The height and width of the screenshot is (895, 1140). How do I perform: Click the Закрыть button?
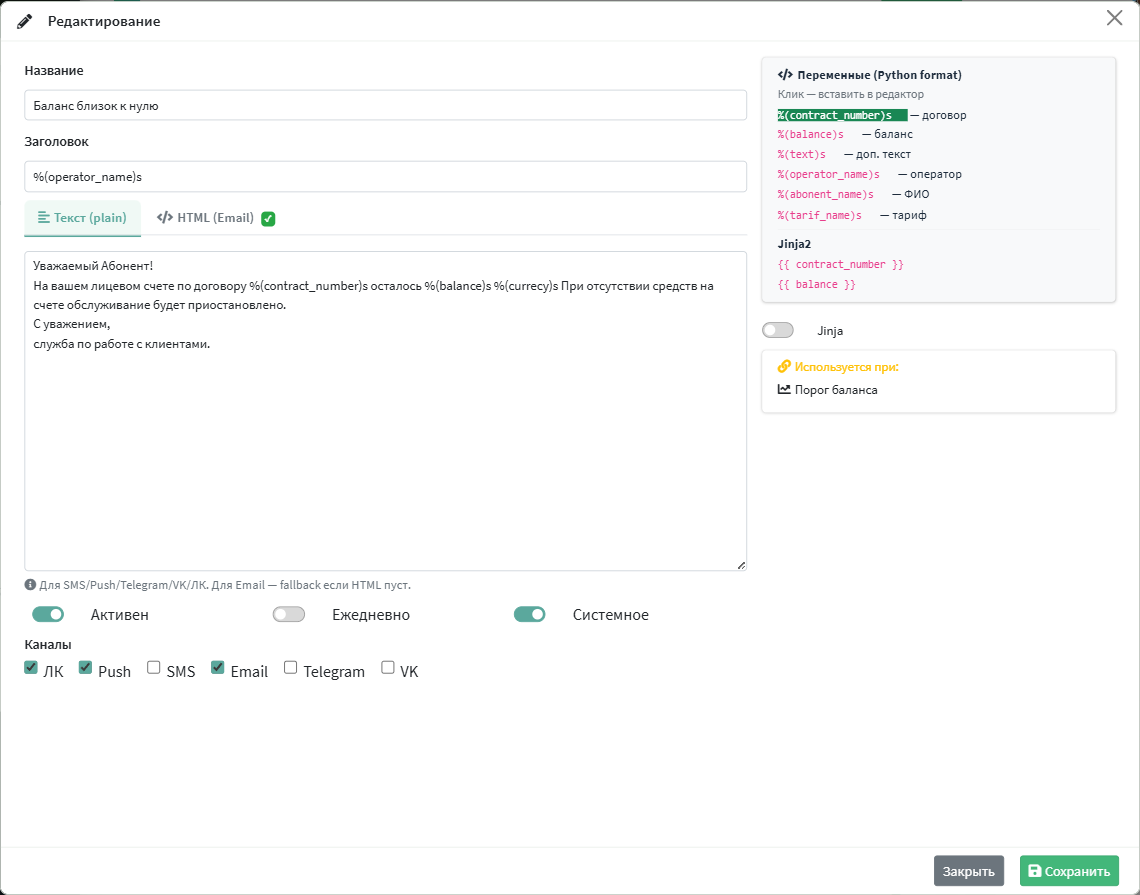pyautogui.click(x=968, y=871)
